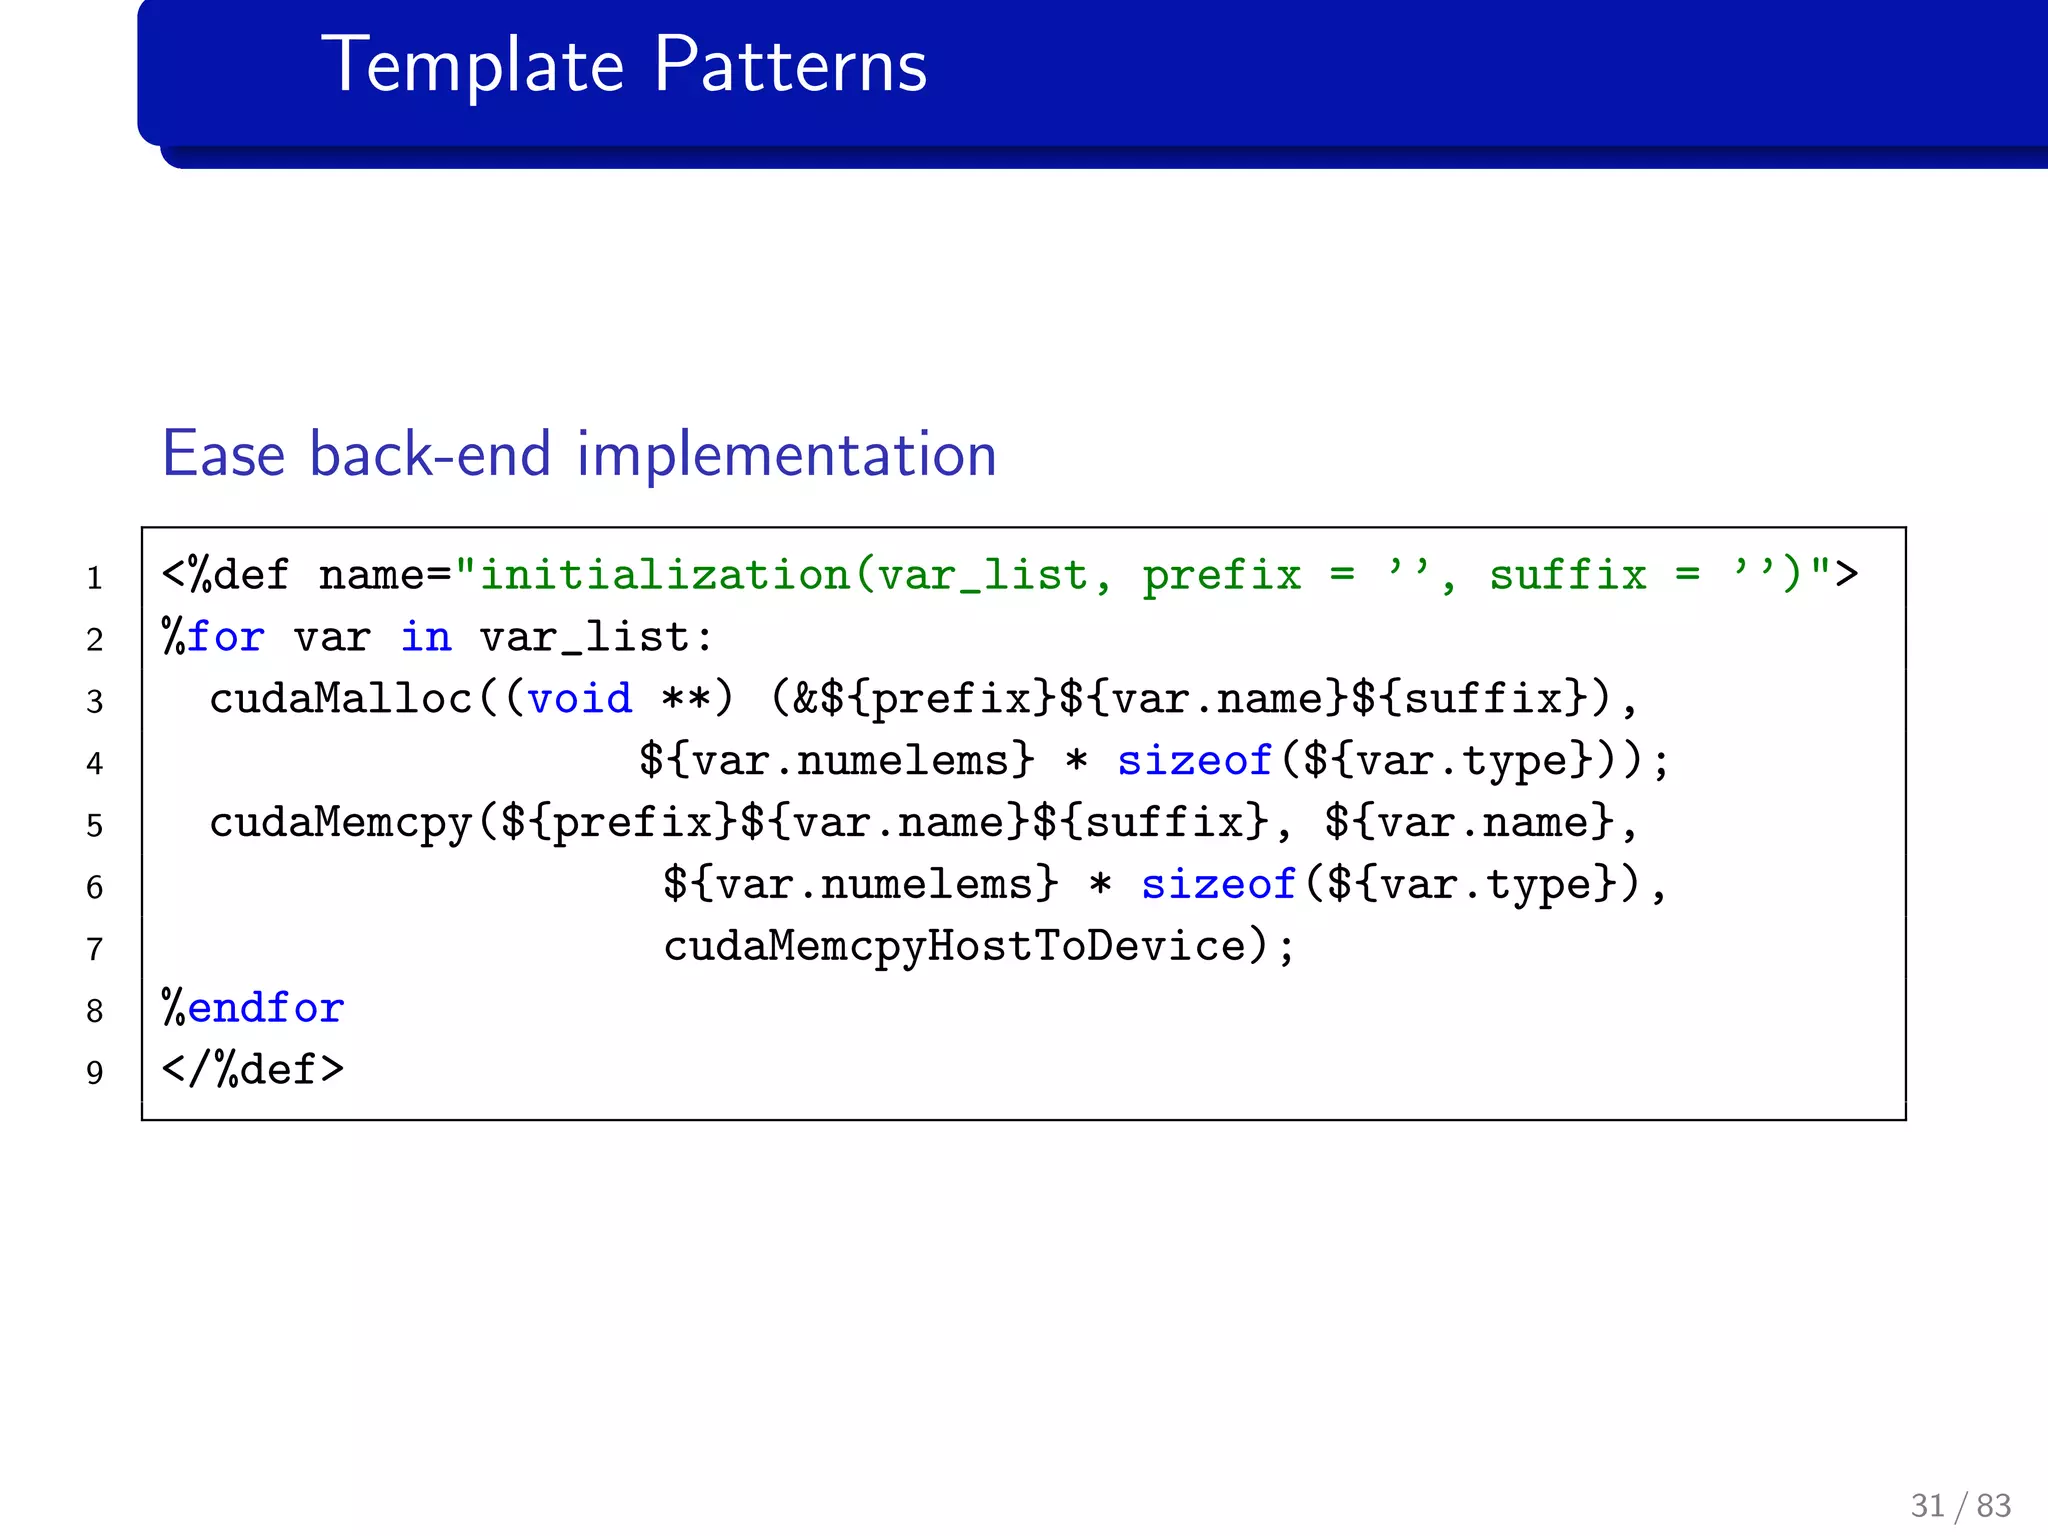Click the page number '31 / 83'
This screenshot has height=1536, width=2048.
tap(1961, 1505)
